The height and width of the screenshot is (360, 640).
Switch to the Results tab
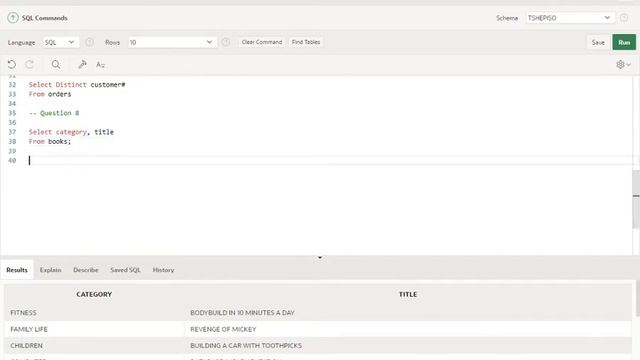[x=17, y=270]
